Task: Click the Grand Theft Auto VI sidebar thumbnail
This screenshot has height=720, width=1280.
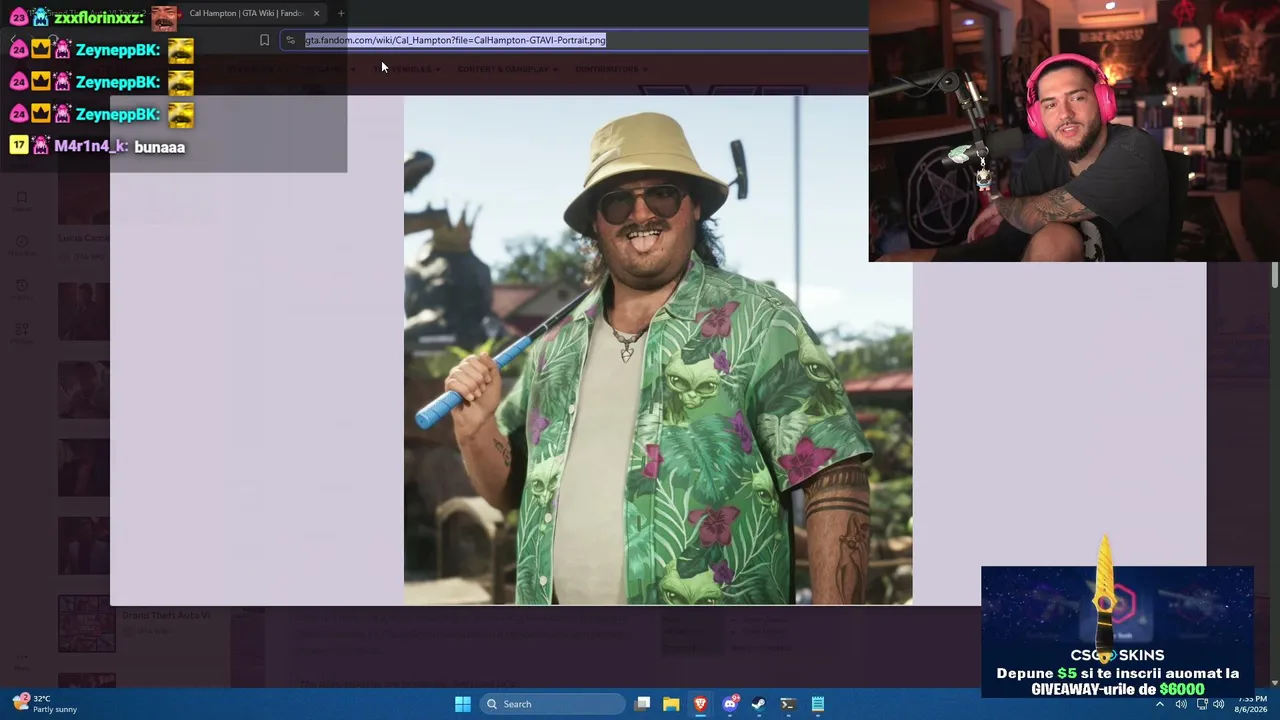Action: (x=86, y=624)
